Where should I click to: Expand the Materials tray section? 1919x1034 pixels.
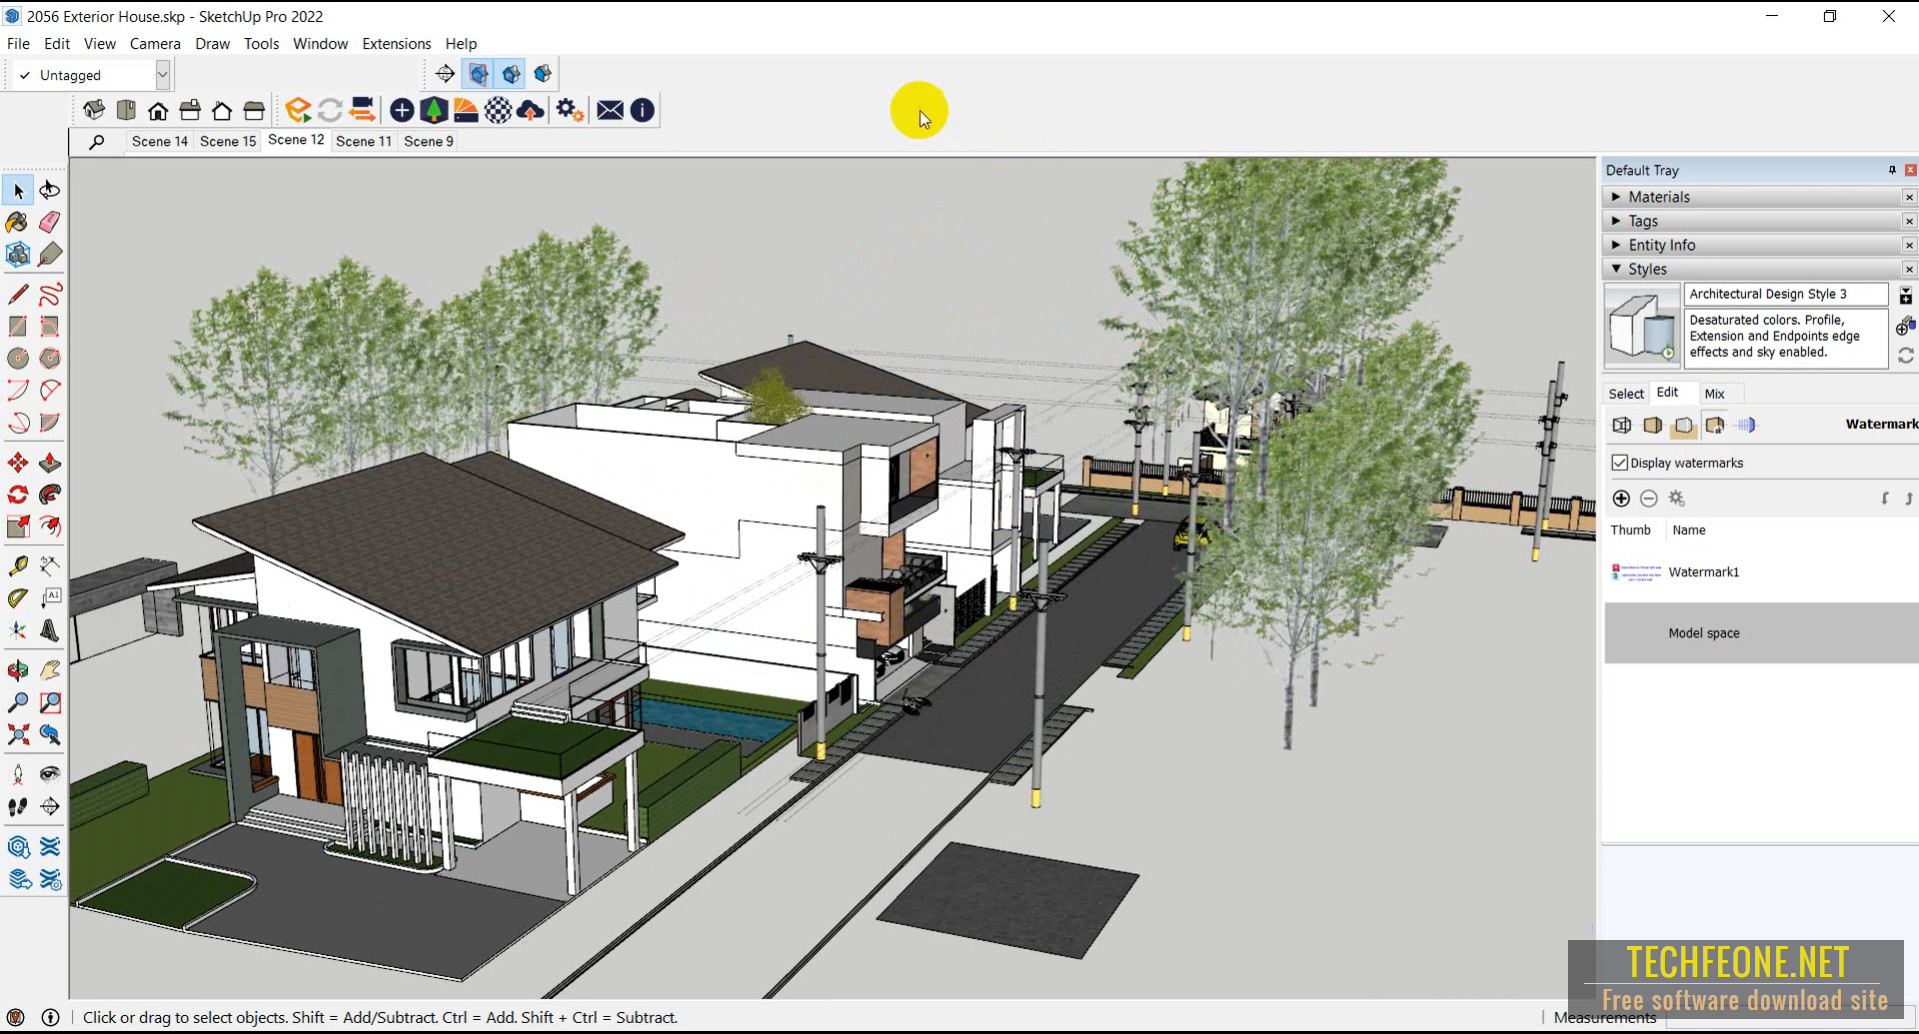pos(1618,197)
